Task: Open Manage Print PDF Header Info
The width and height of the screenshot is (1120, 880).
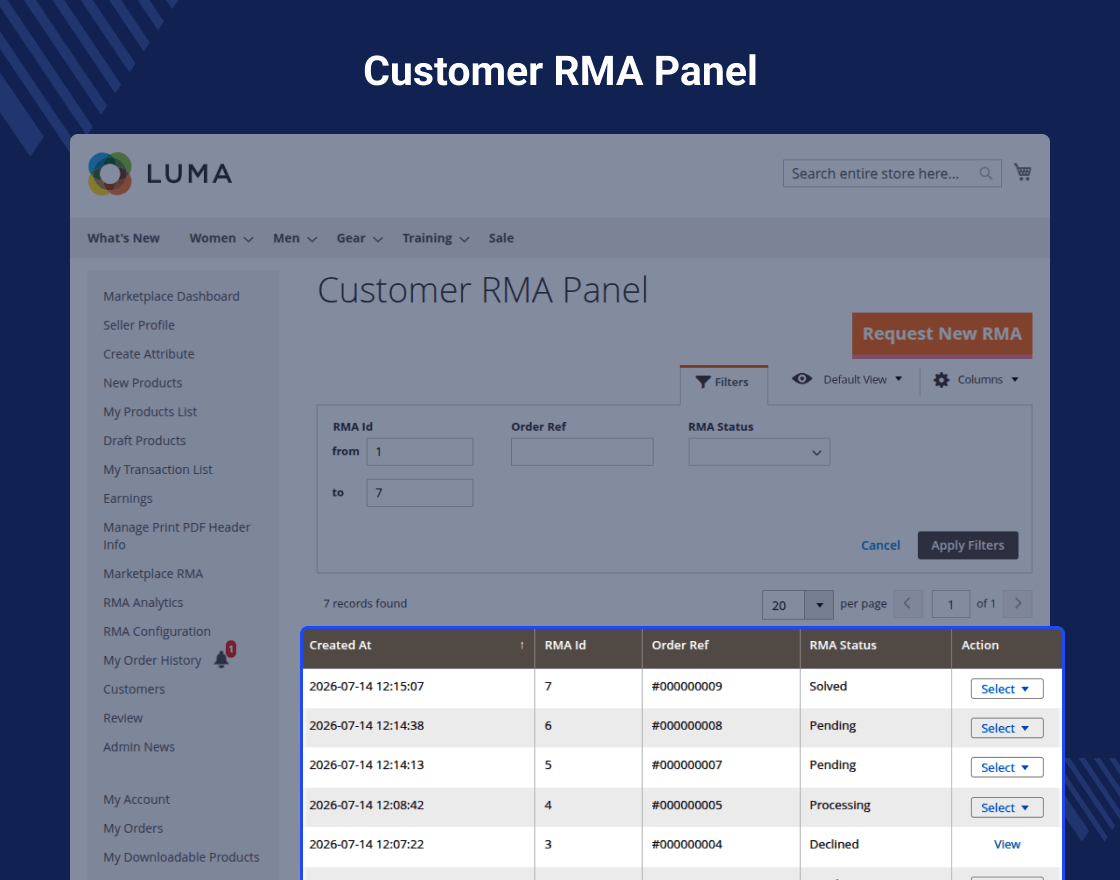Action: [x=176, y=536]
